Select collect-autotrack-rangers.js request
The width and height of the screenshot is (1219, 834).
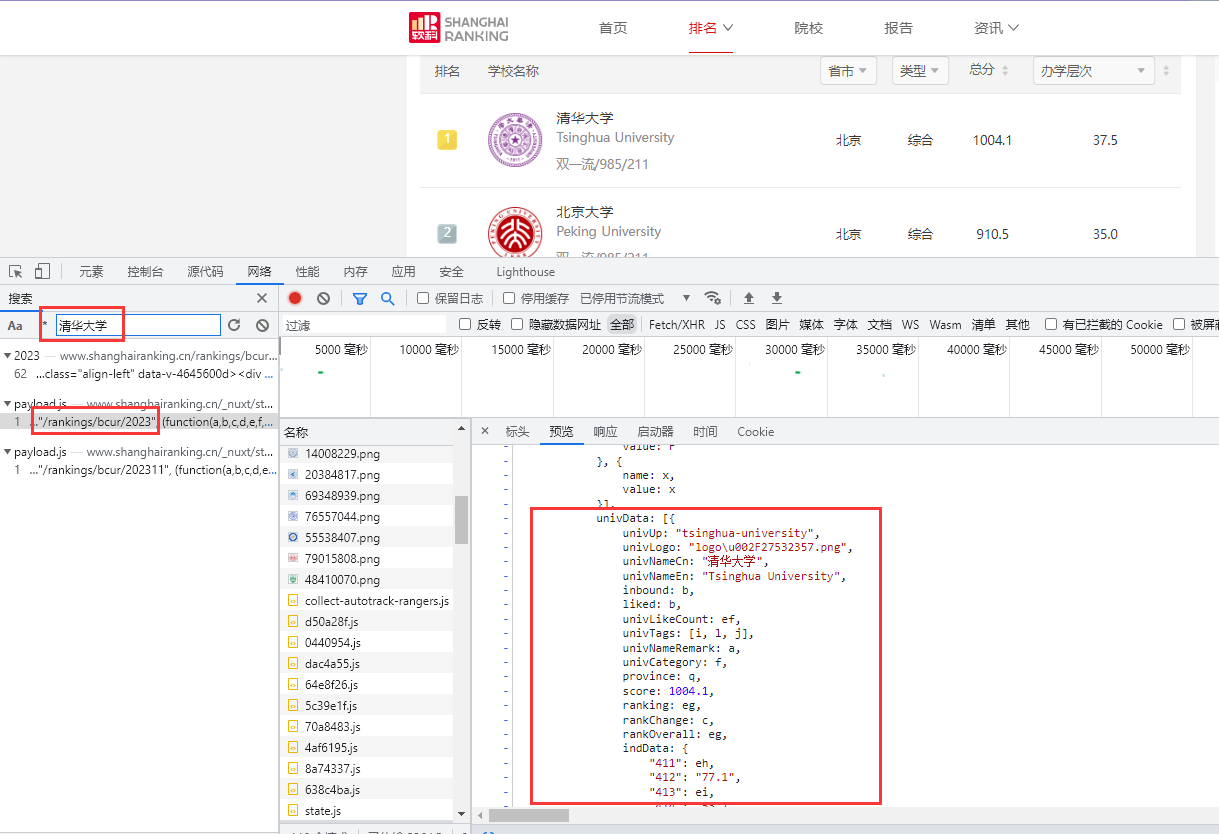click(x=377, y=601)
